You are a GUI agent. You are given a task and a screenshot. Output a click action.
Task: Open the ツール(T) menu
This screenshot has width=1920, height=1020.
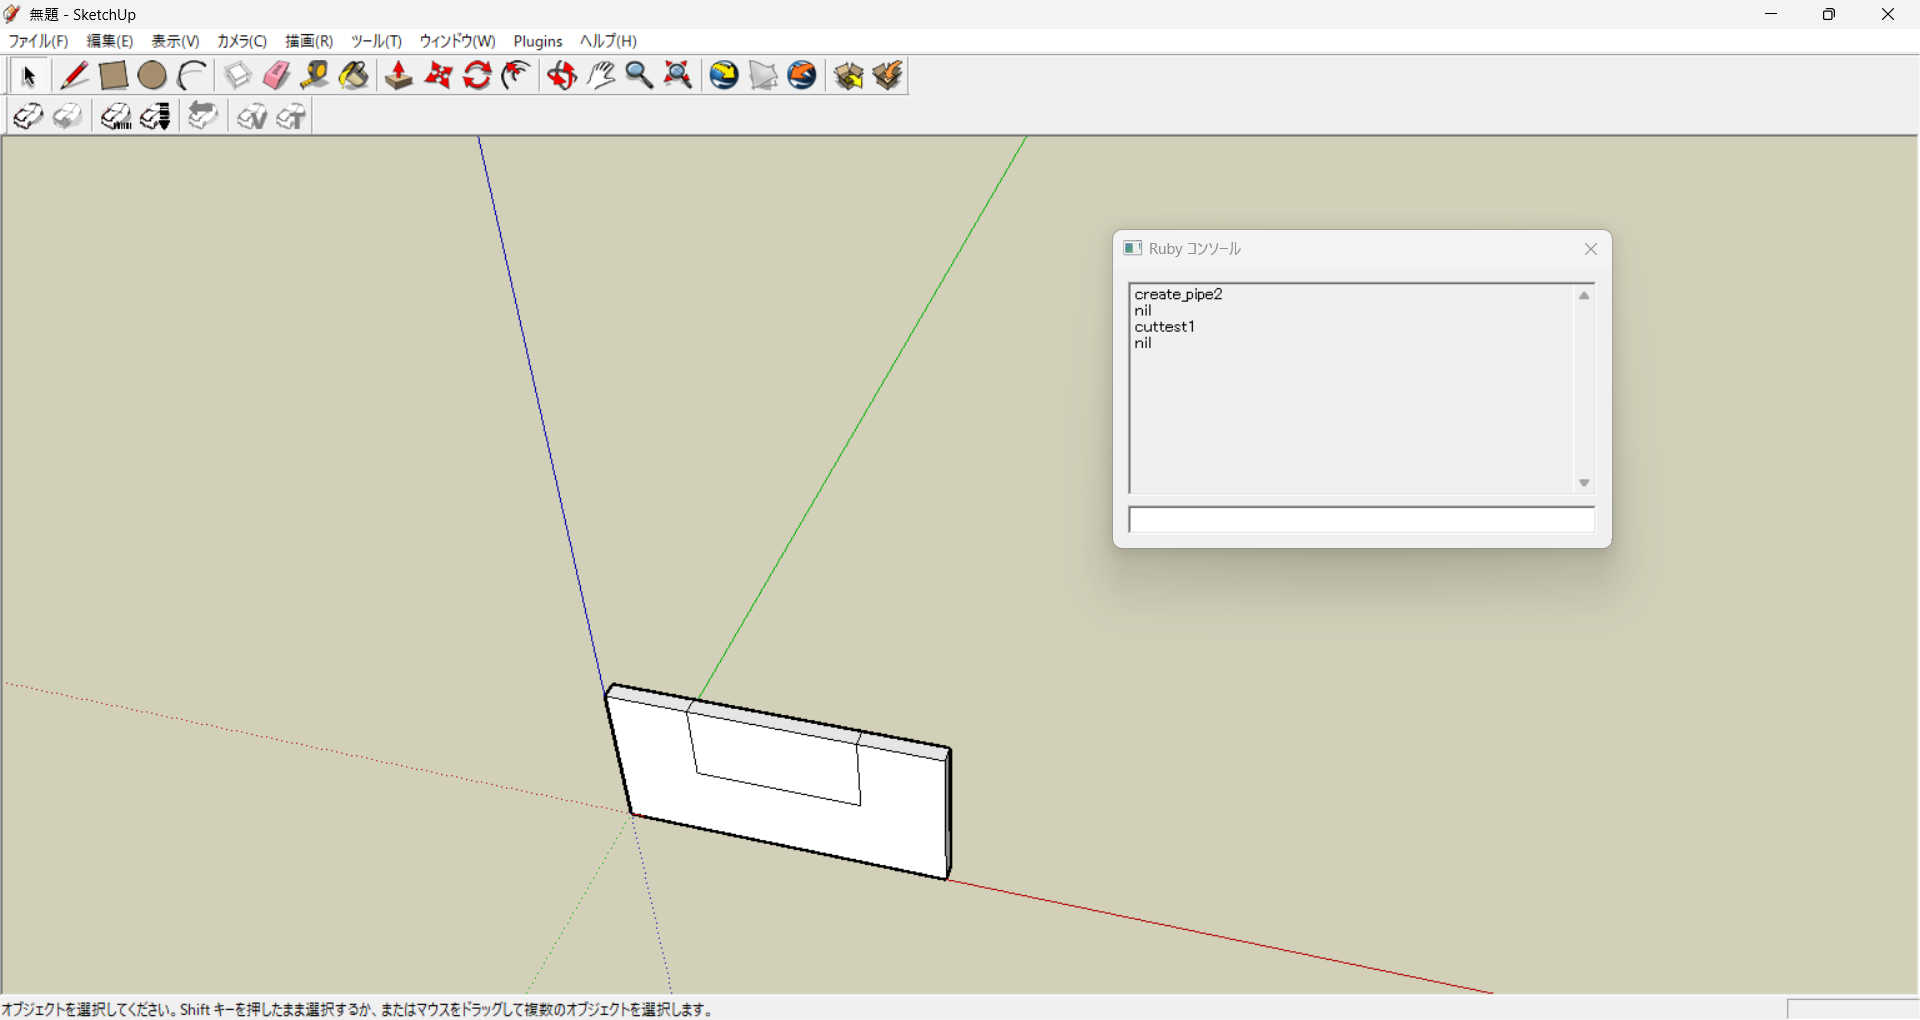[376, 41]
